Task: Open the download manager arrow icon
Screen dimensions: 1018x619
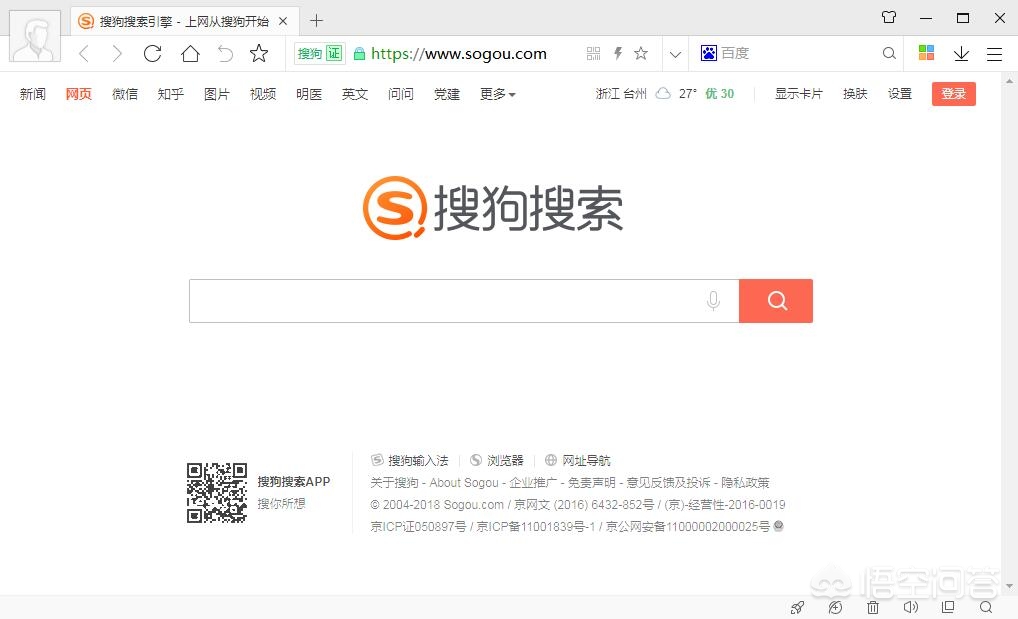Action: tap(962, 53)
